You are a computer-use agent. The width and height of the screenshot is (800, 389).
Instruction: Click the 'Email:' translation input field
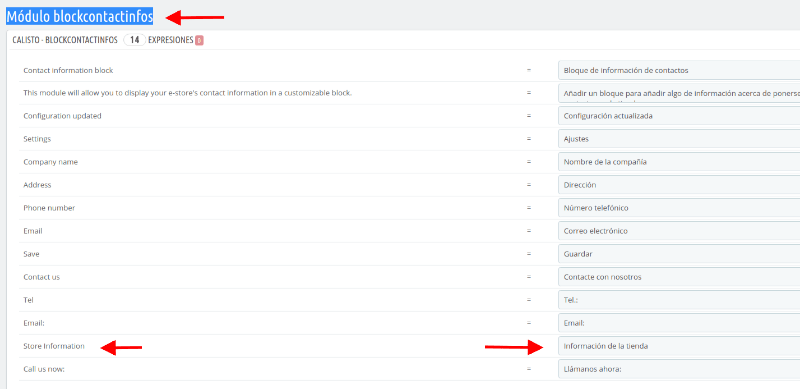click(x=679, y=323)
